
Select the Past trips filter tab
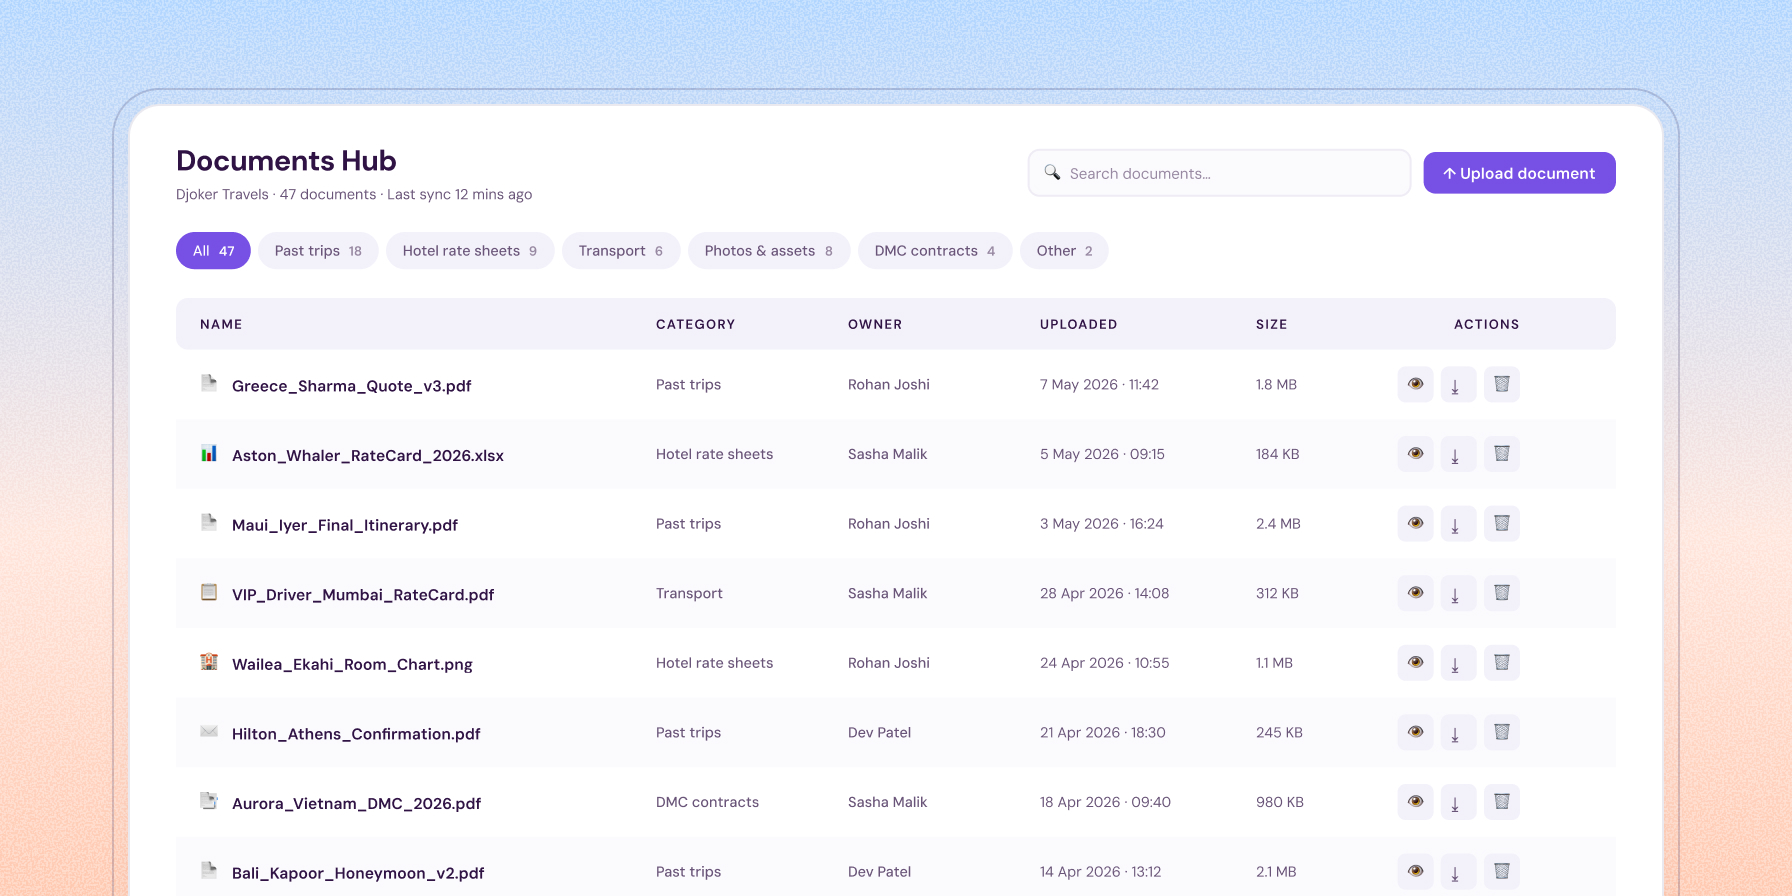[x=318, y=251]
